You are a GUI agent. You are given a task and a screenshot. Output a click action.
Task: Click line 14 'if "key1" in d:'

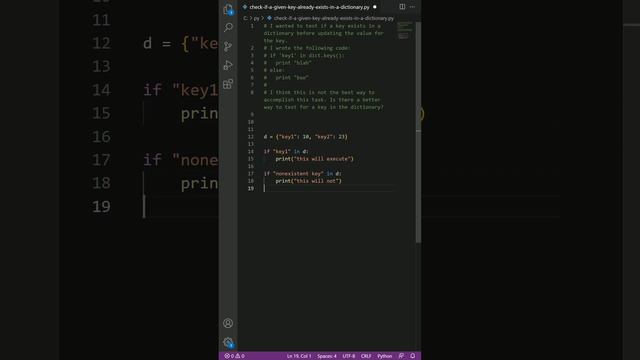(286, 151)
